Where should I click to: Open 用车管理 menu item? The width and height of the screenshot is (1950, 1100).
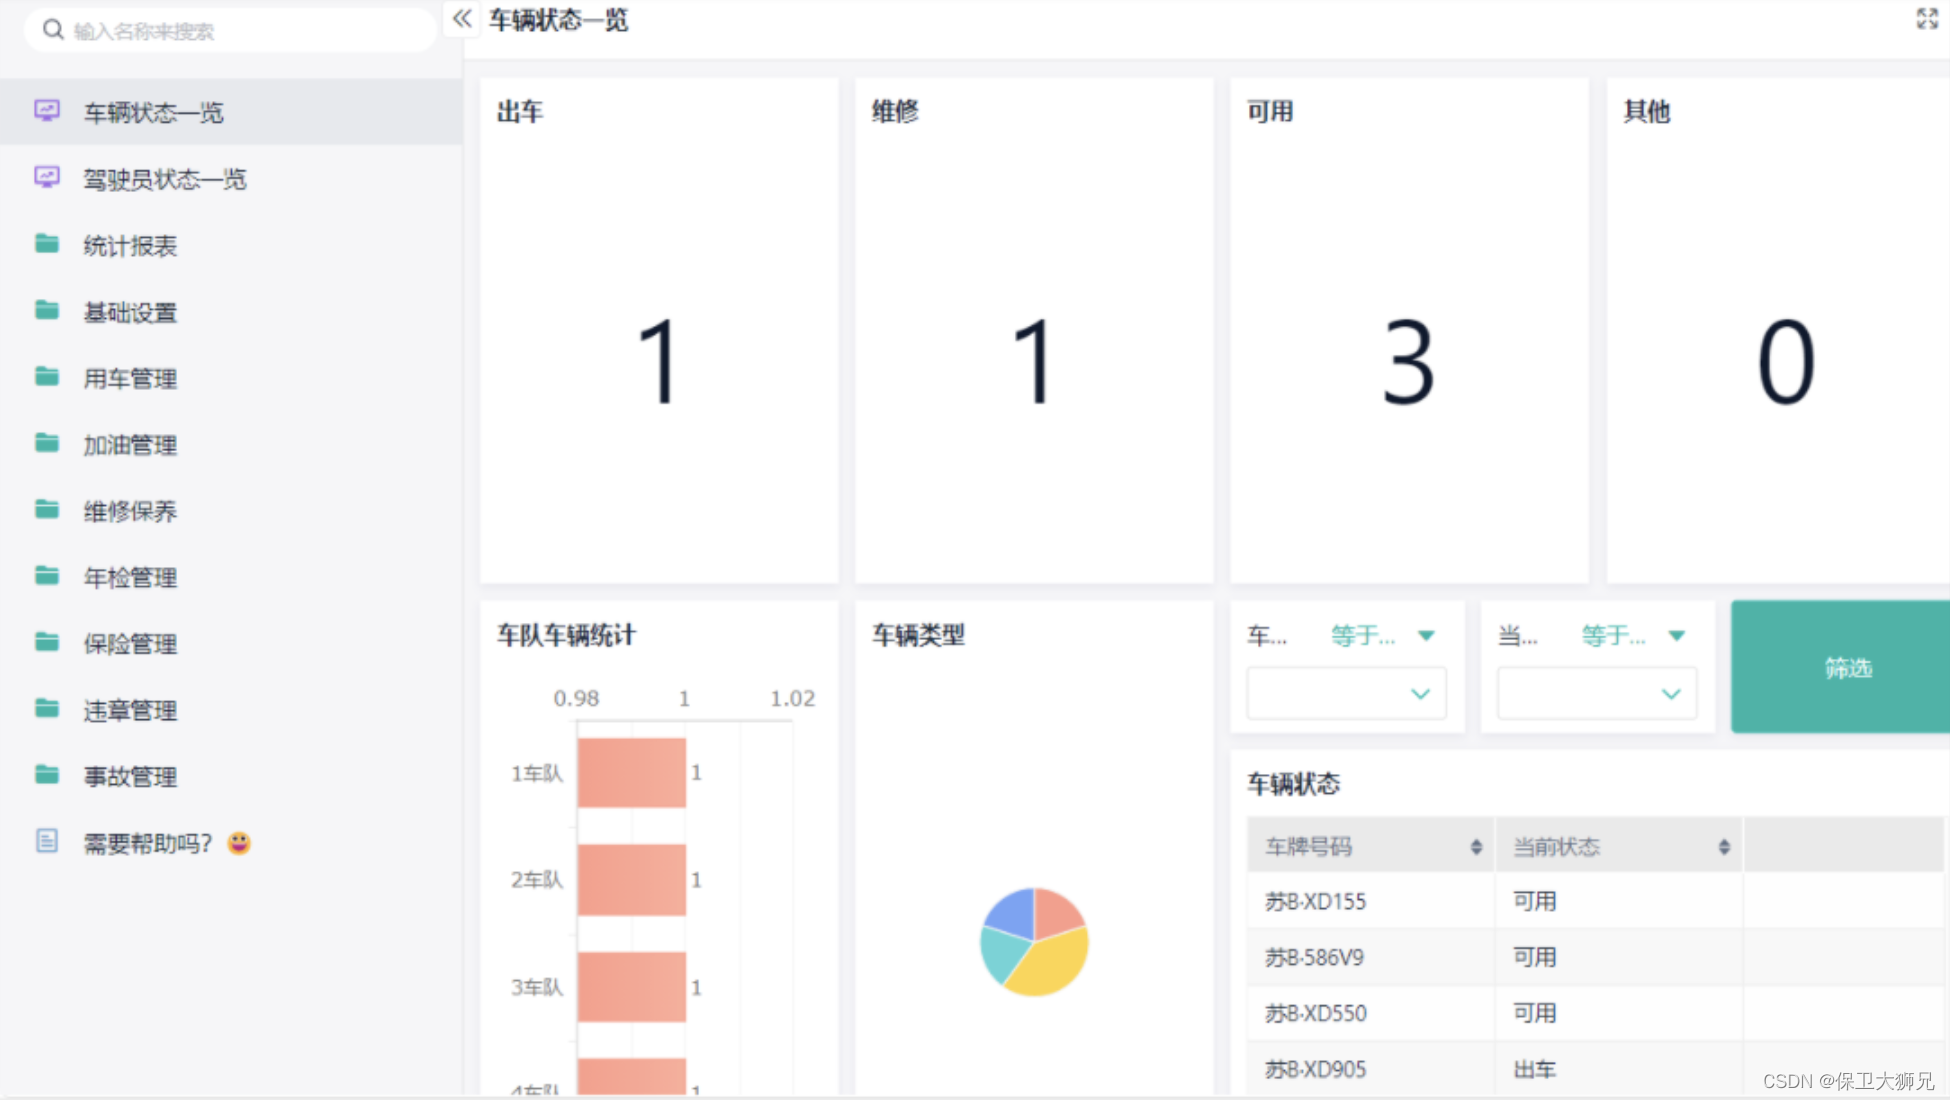130,379
